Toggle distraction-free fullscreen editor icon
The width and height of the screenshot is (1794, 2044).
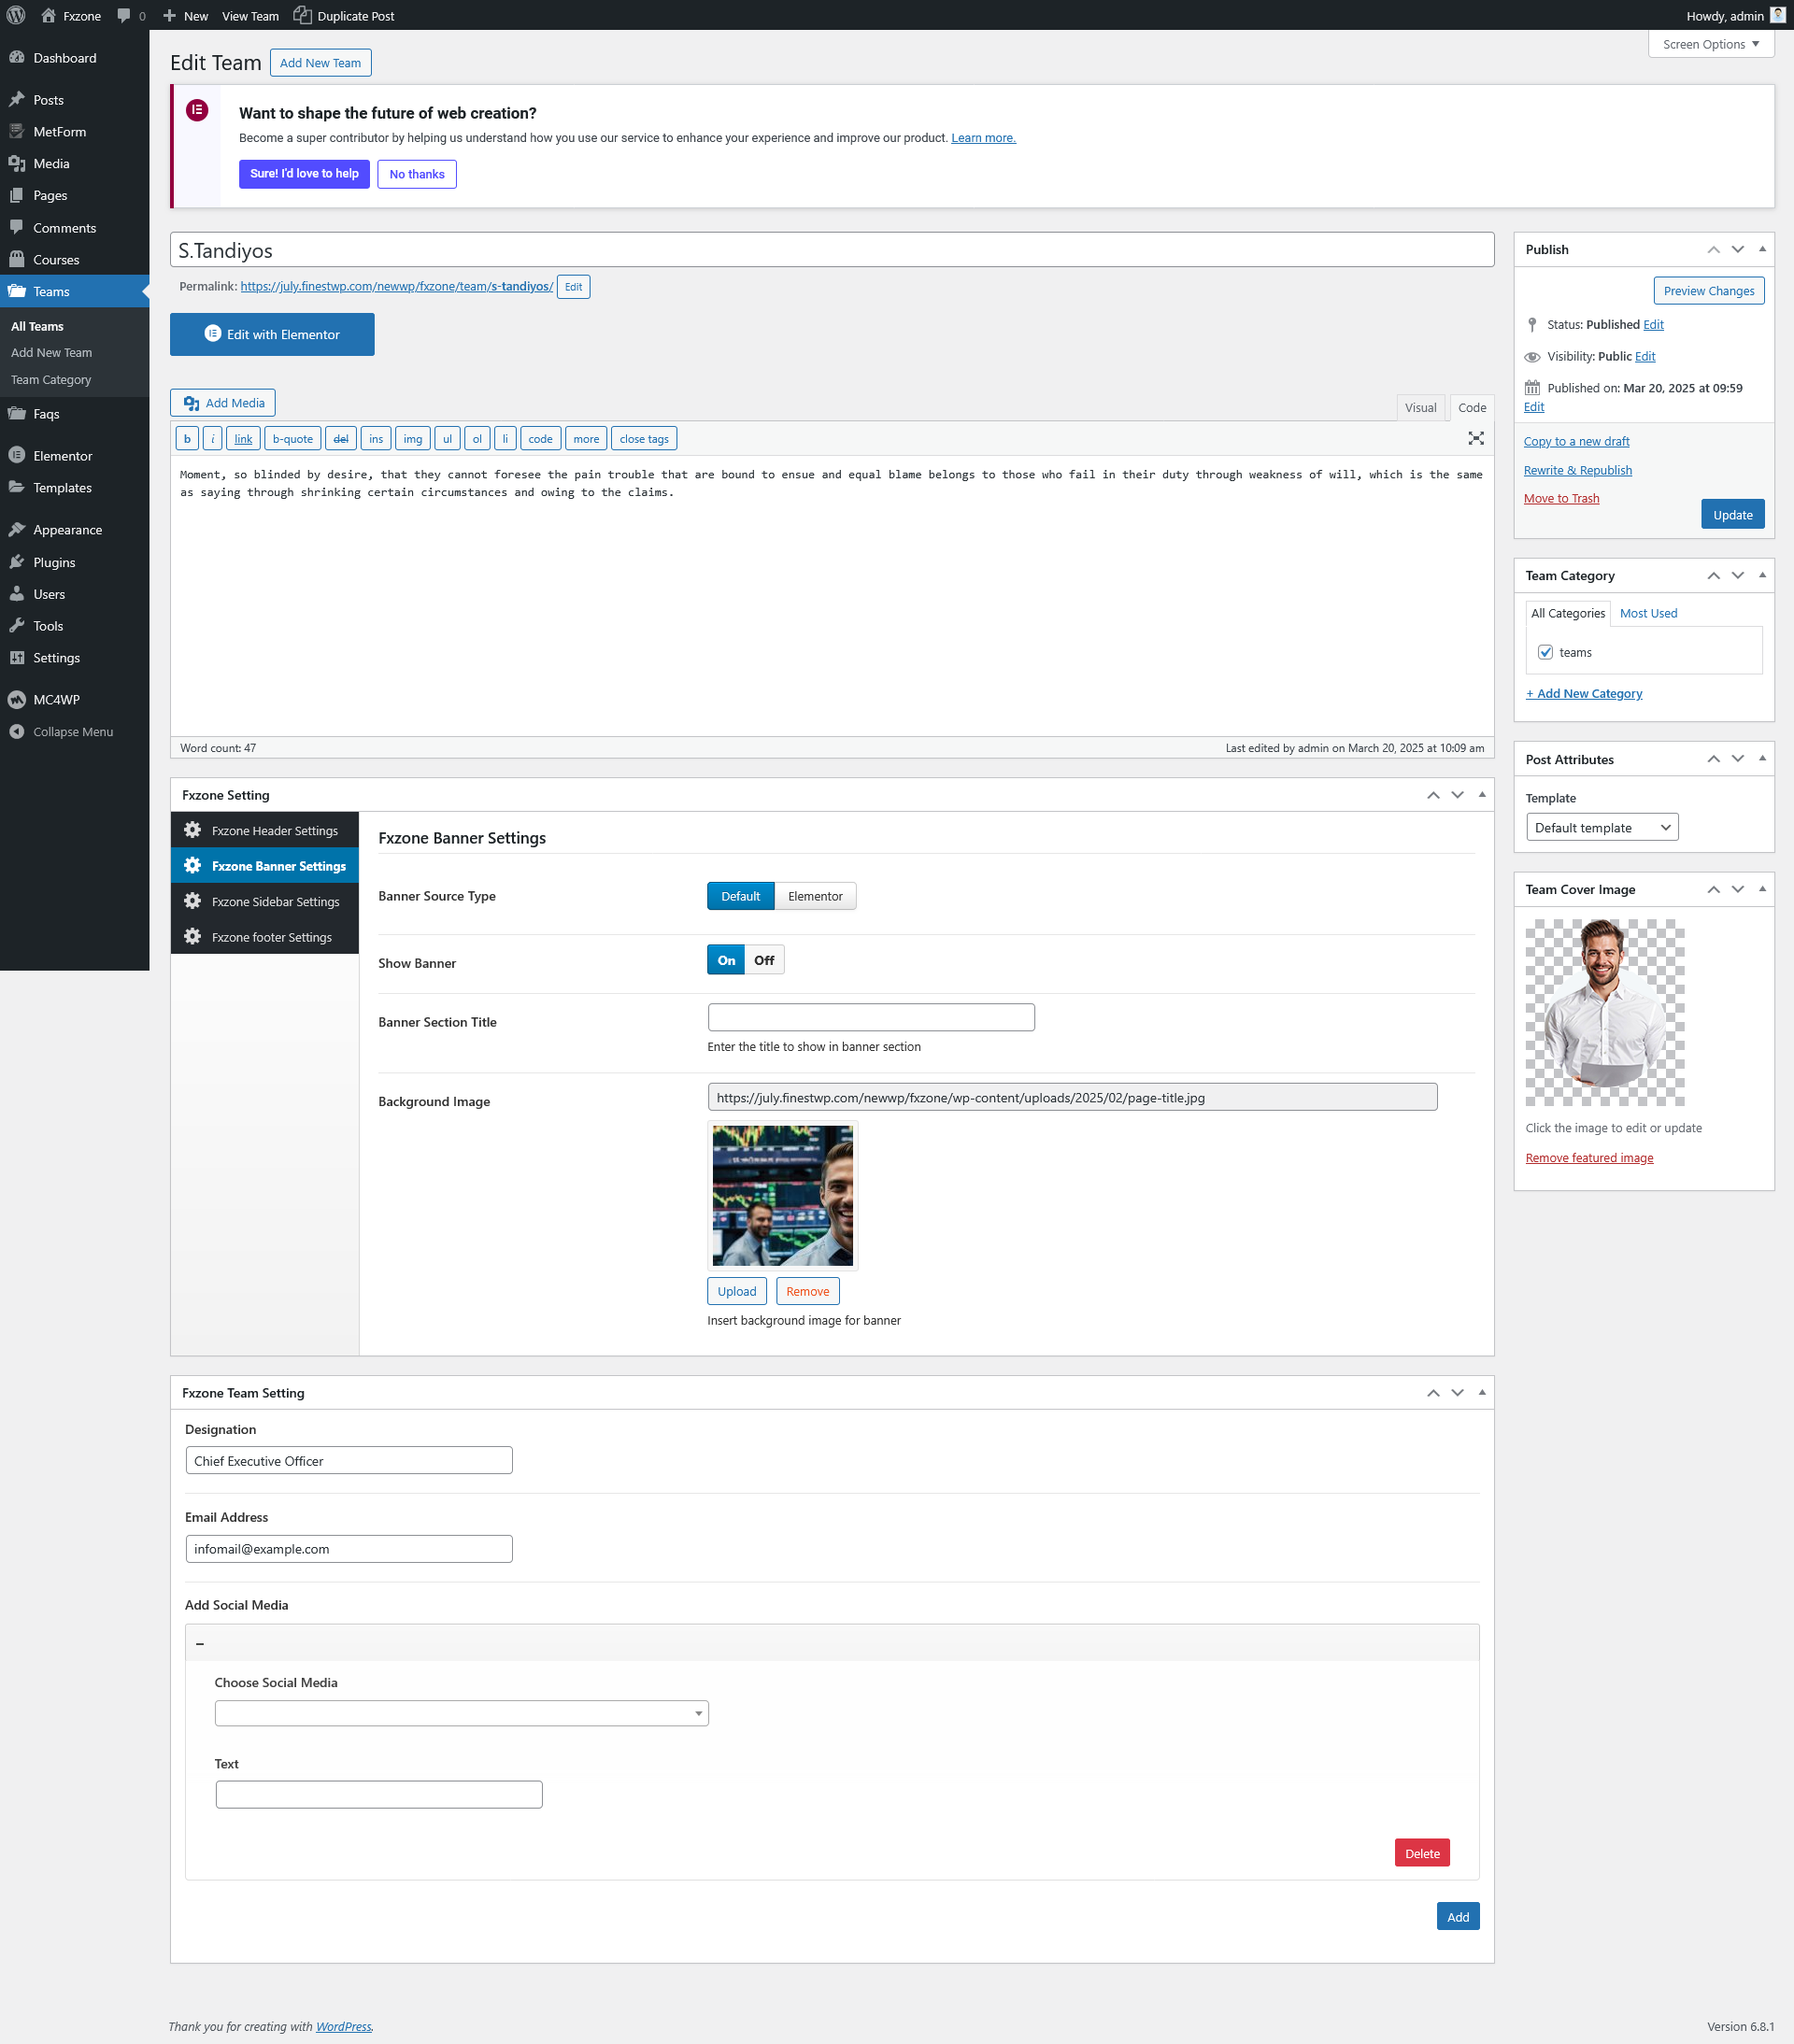[1475, 438]
